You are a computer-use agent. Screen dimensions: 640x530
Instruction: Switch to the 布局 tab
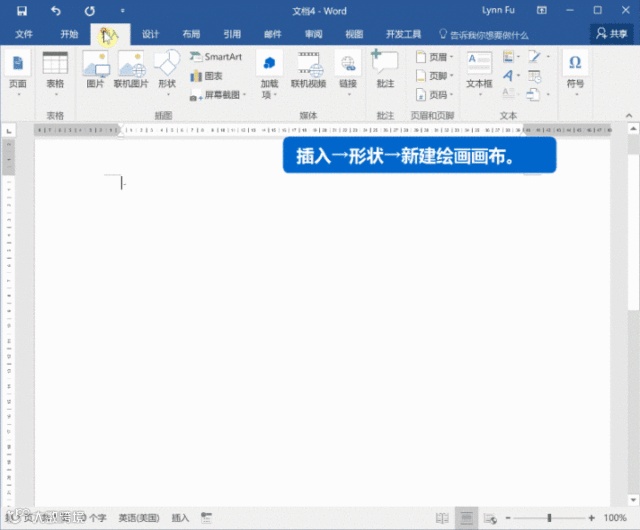click(x=191, y=34)
